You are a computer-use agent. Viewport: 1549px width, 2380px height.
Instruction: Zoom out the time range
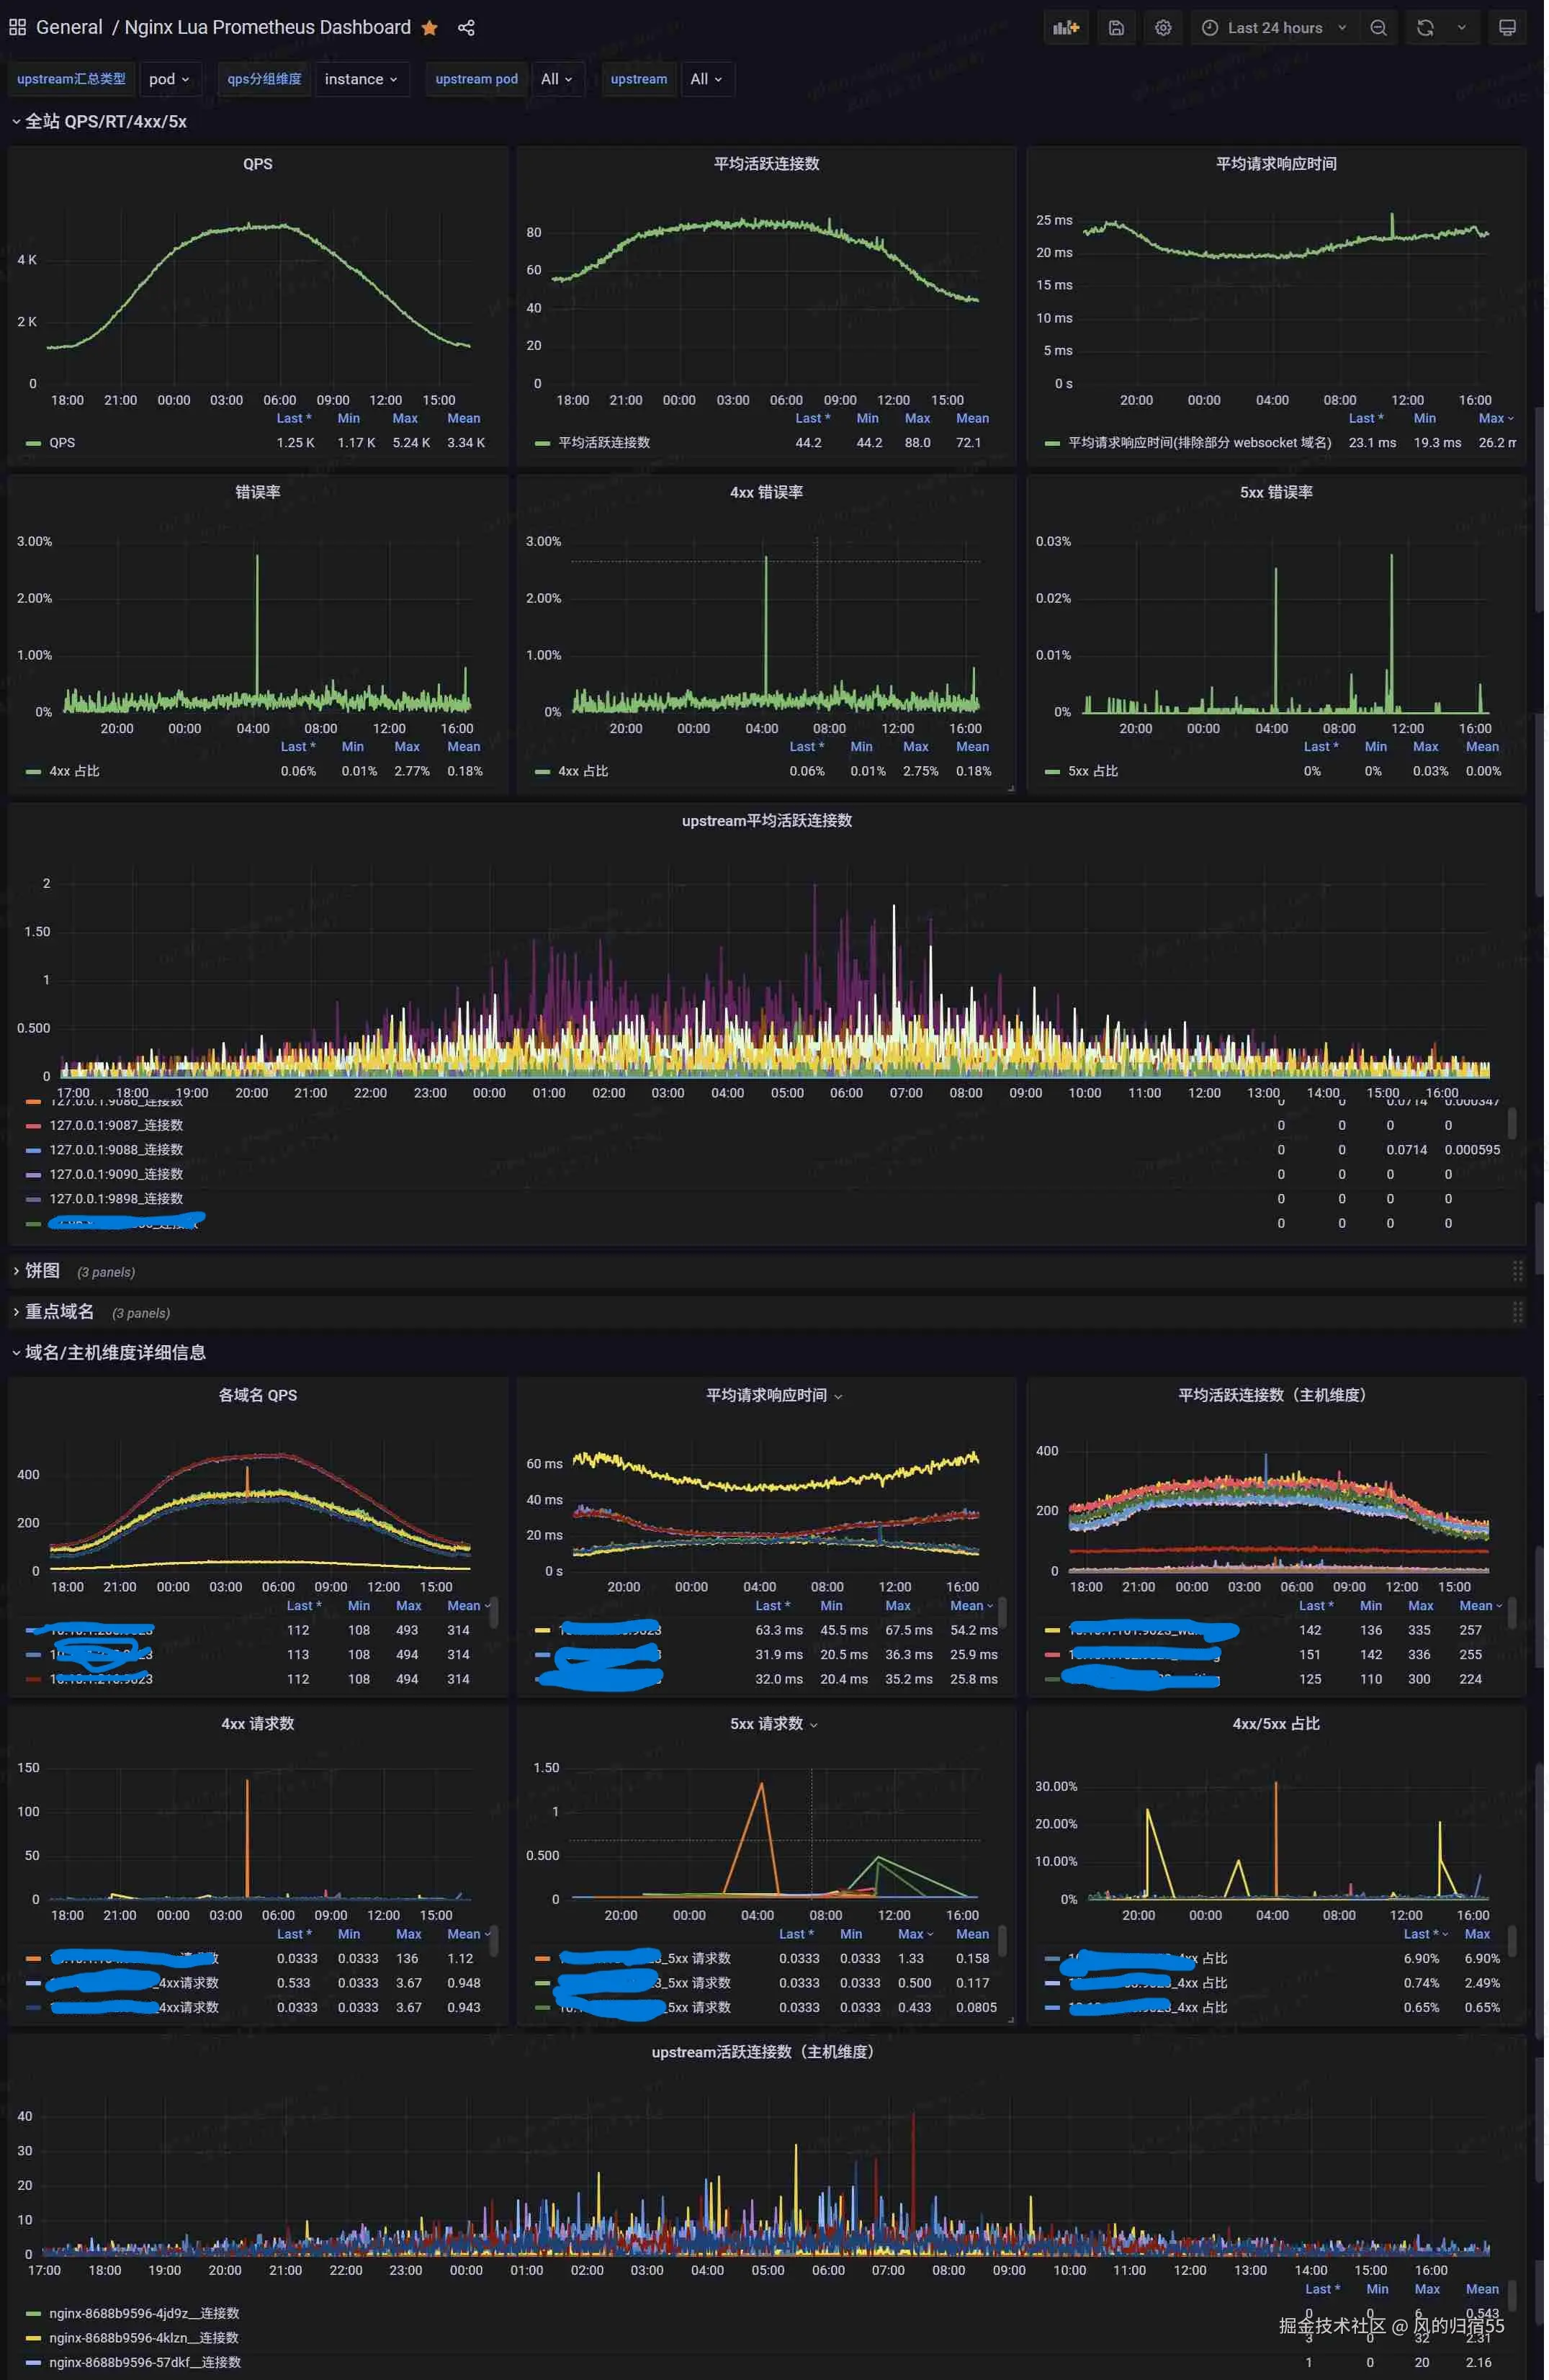1378,28
